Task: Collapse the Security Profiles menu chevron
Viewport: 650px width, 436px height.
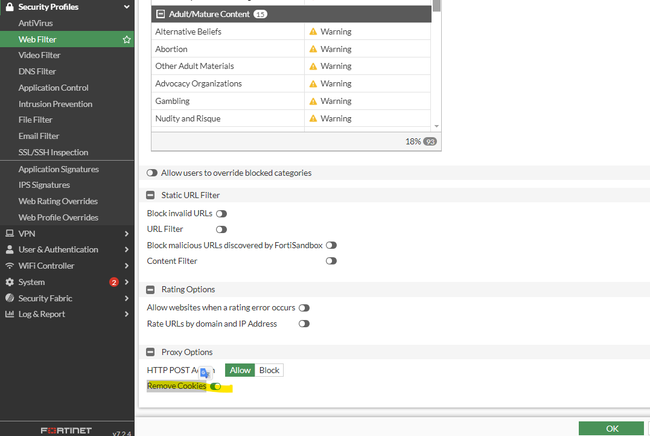Action: (x=126, y=7)
